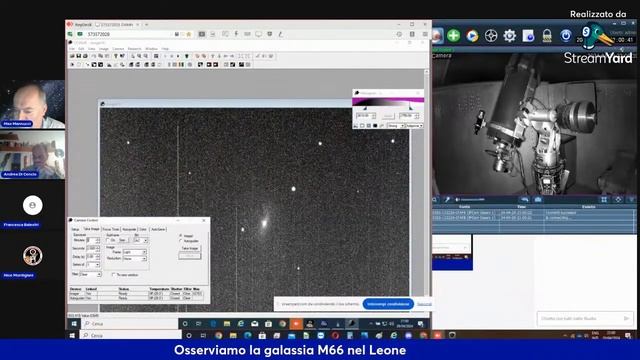Open the Frame type dropdown showing Light
640x360 pixels.
(x=134, y=252)
